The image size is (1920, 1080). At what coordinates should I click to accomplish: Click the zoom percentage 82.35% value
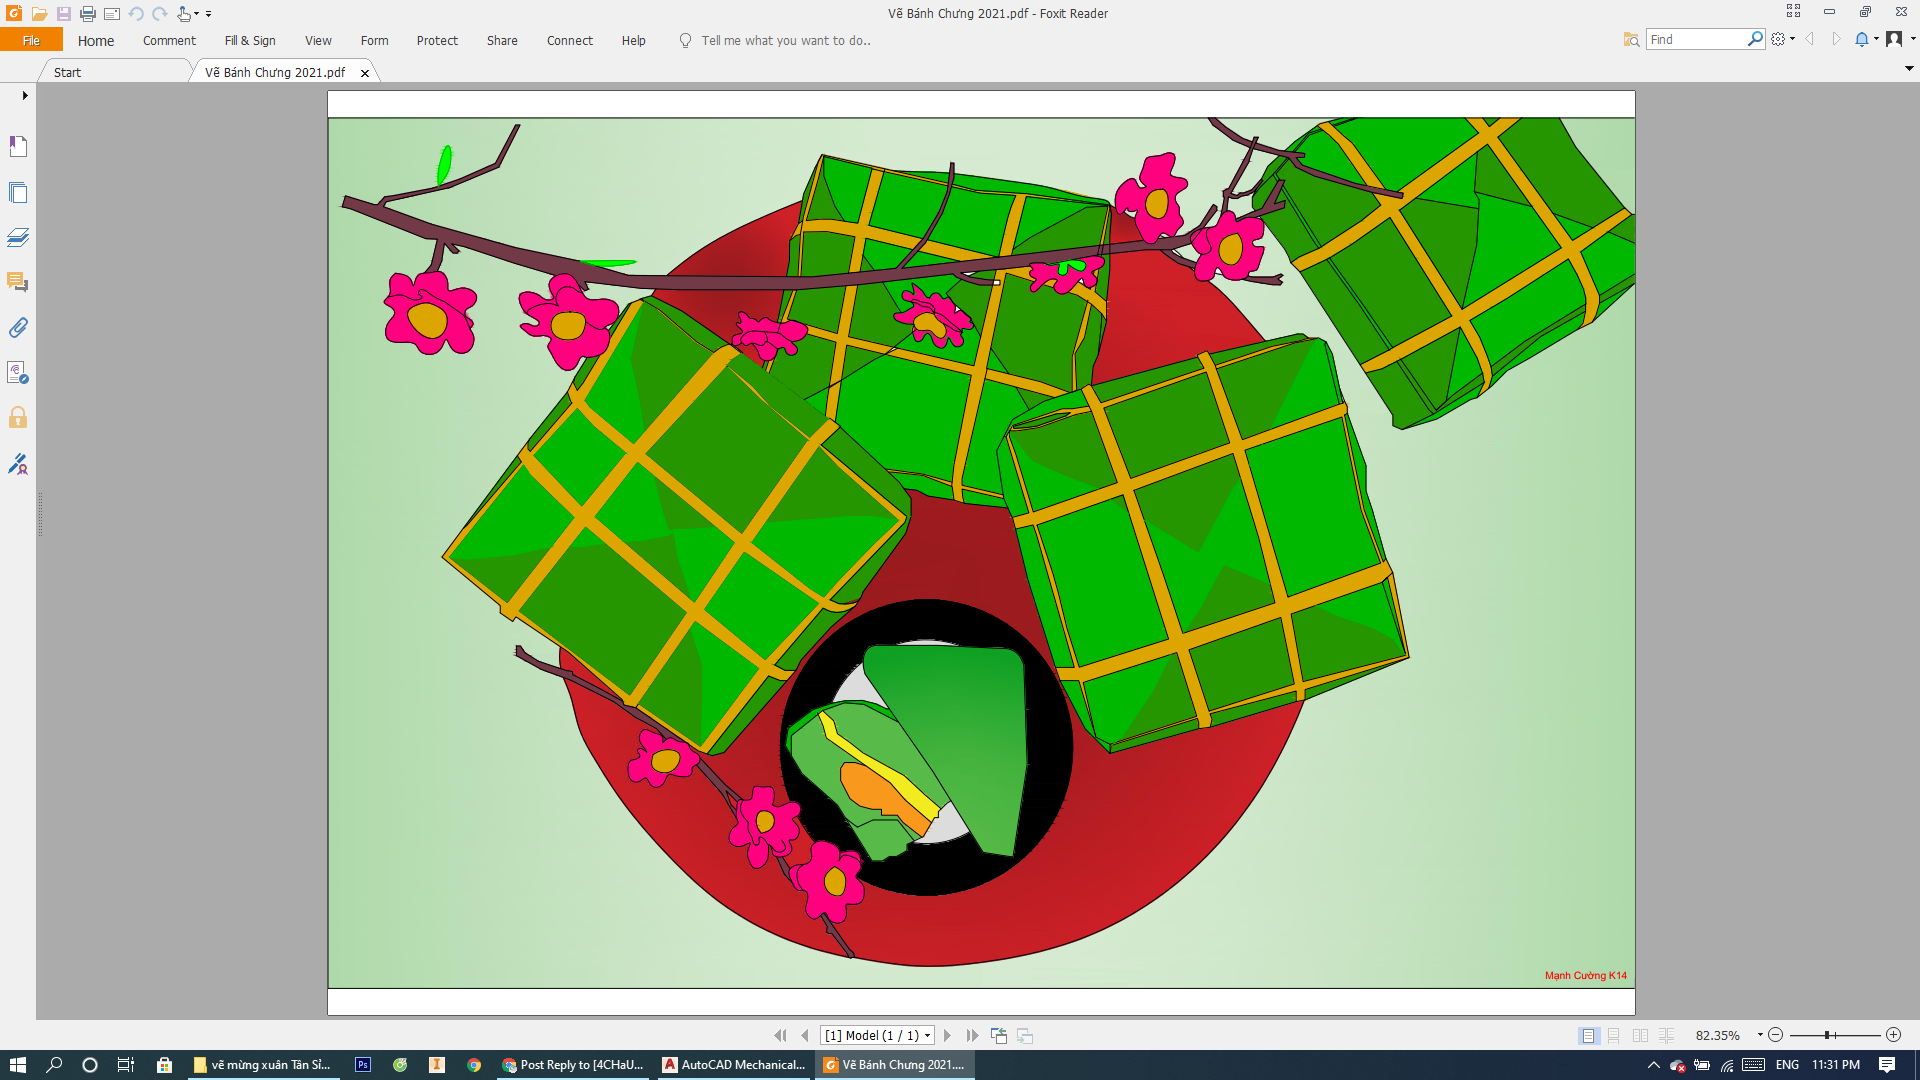pos(1717,1035)
